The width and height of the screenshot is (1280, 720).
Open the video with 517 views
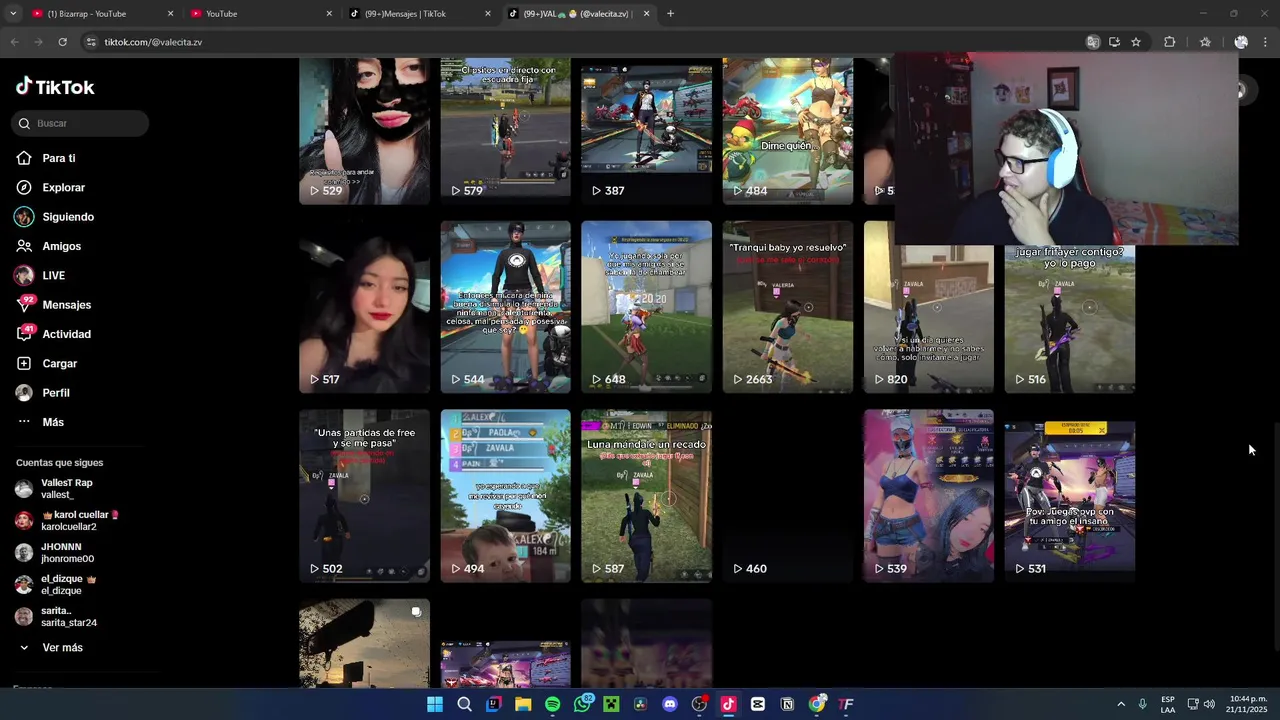tap(364, 307)
